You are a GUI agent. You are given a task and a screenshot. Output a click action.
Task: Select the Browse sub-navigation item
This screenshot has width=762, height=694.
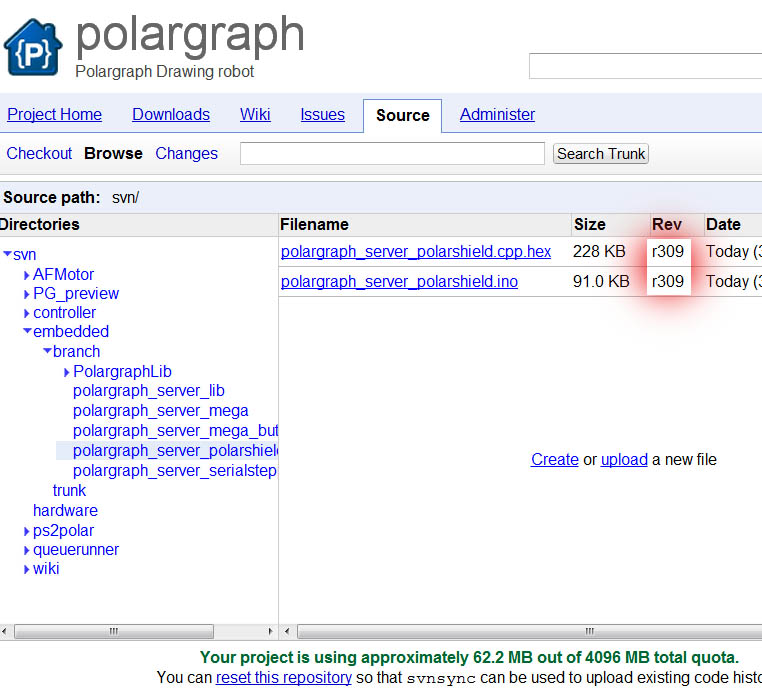(x=113, y=154)
